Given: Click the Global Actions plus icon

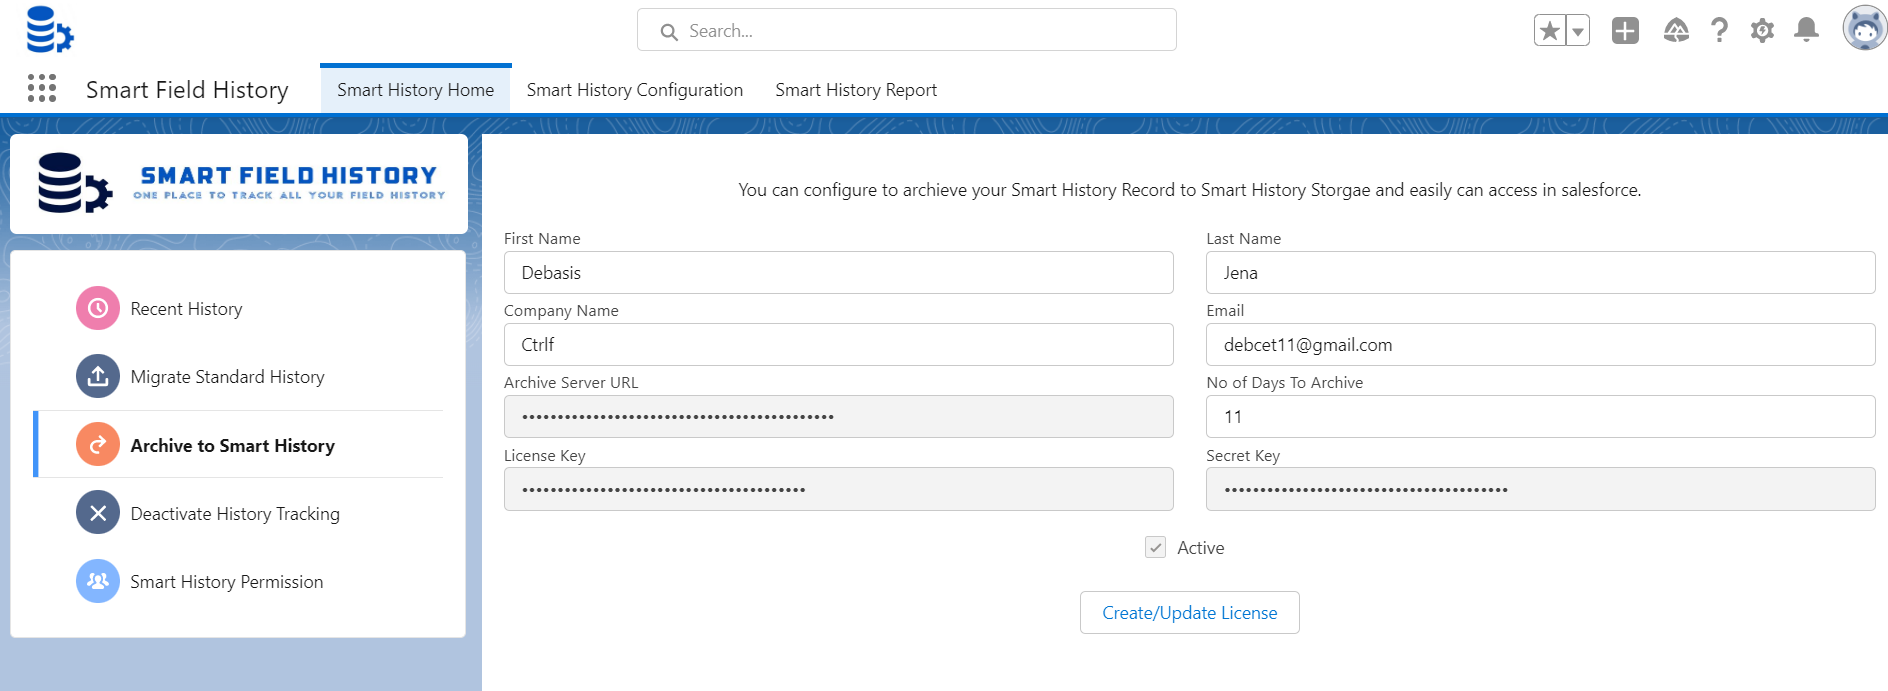Looking at the screenshot, I should coord(1625,31).
